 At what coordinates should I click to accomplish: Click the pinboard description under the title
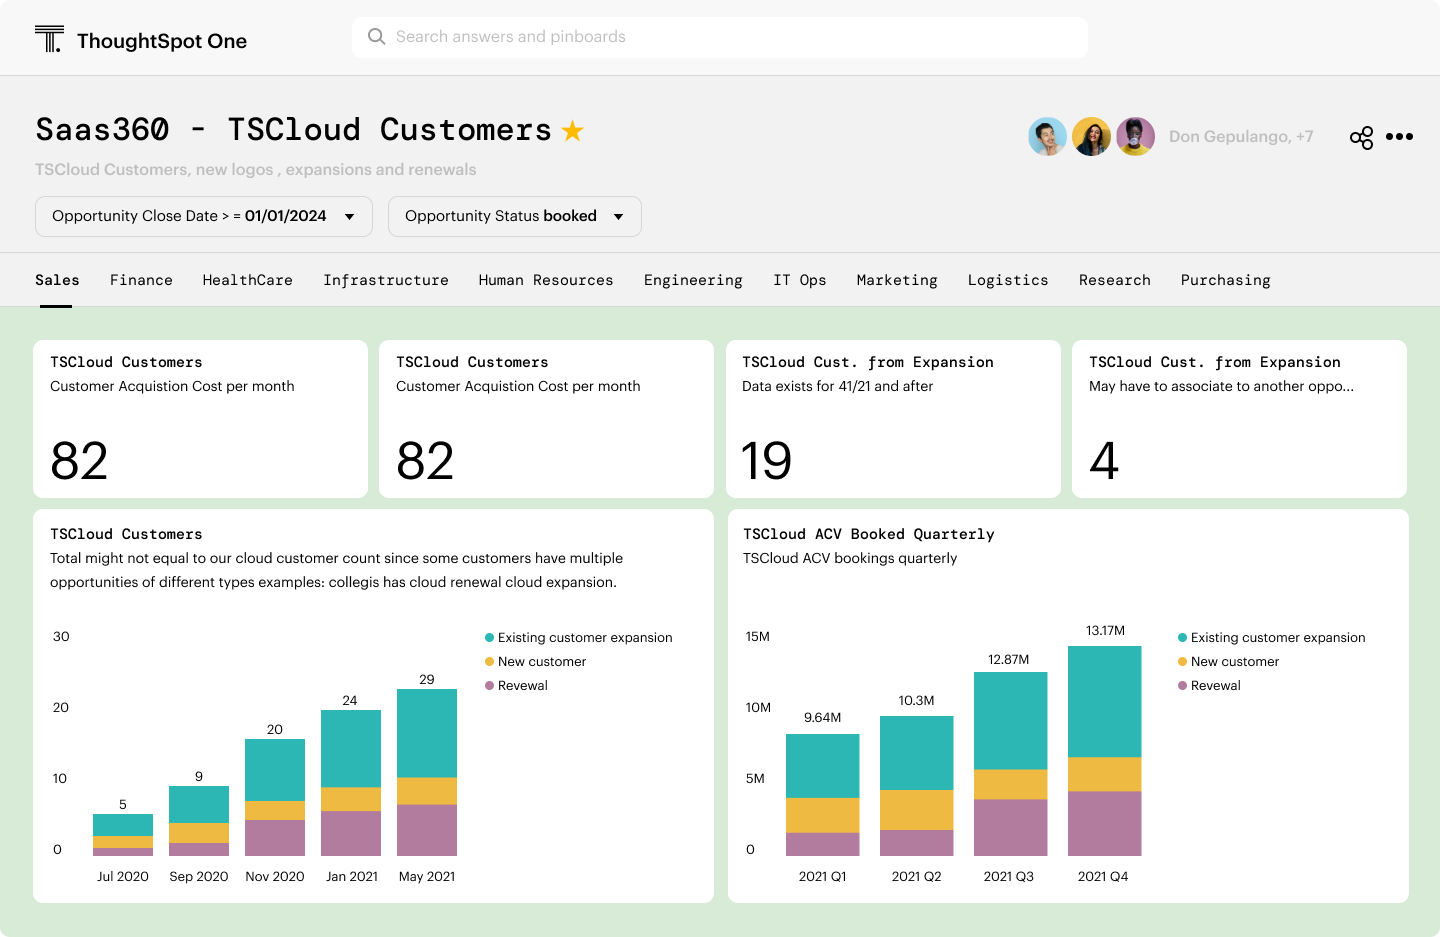click(x=256, y=170)
